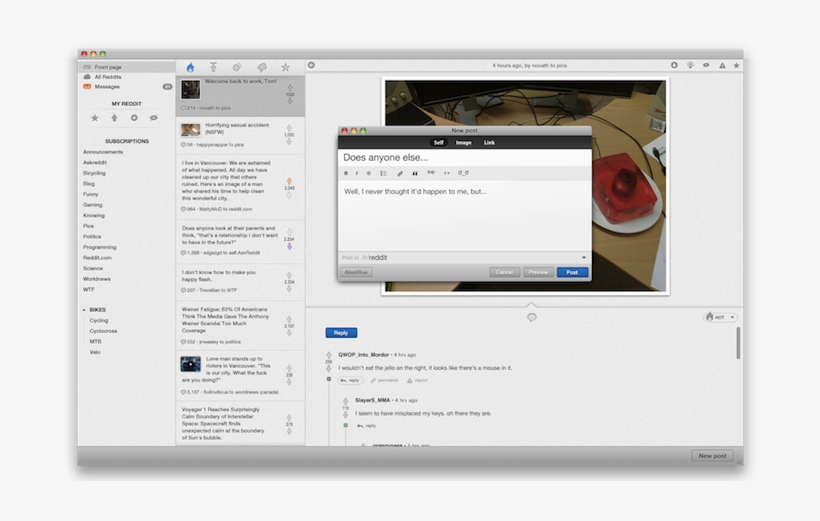820x521 pixels.
Task: Select the star filter icon above post list
Action: (x=286, y=67)
